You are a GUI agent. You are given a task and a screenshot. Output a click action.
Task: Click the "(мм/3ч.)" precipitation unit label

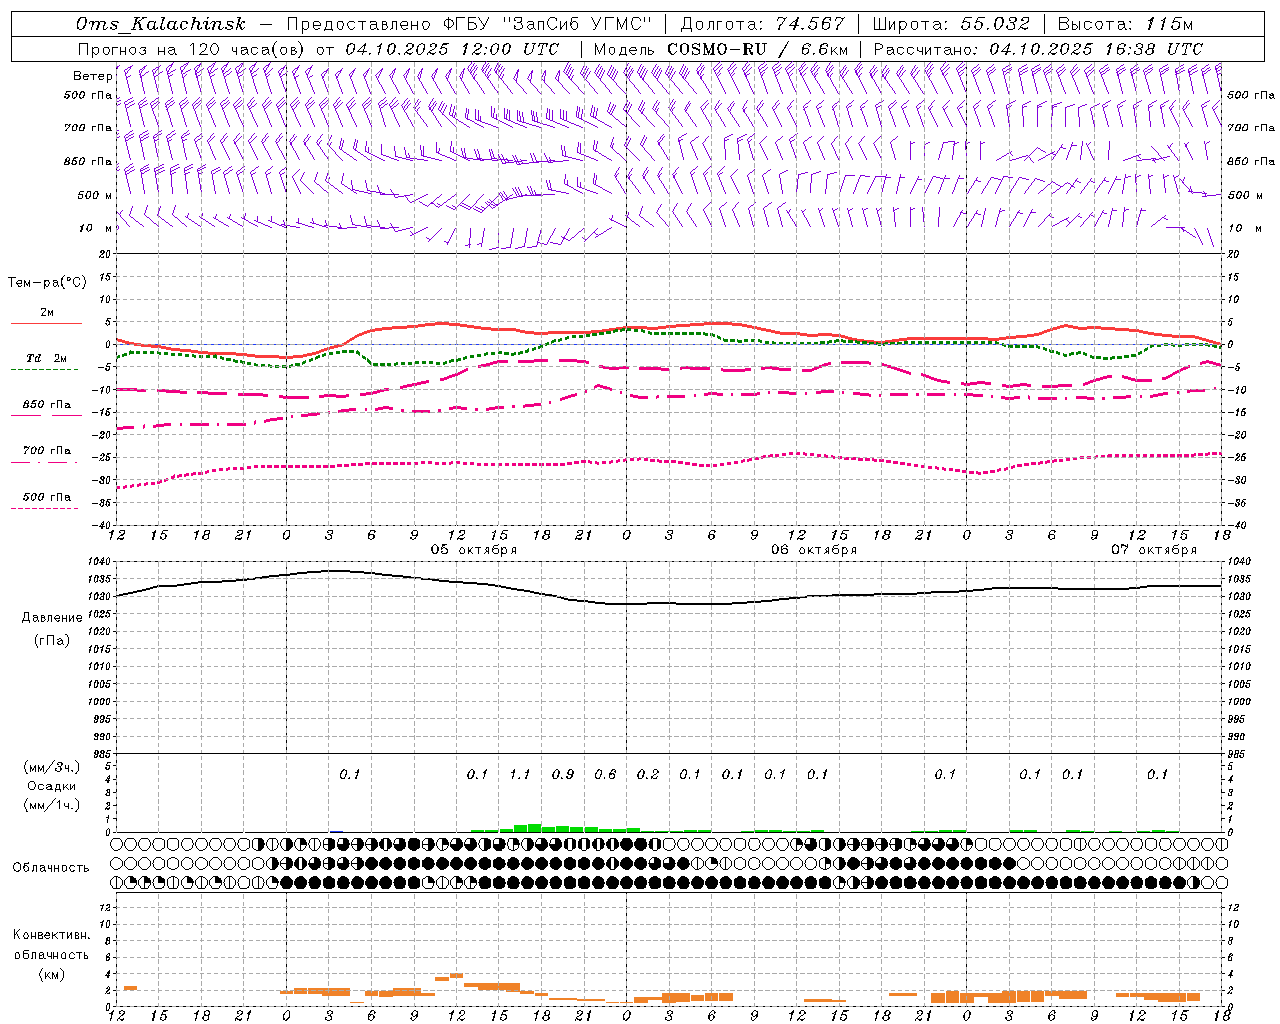pyautogui.click(x=52, y=767)
